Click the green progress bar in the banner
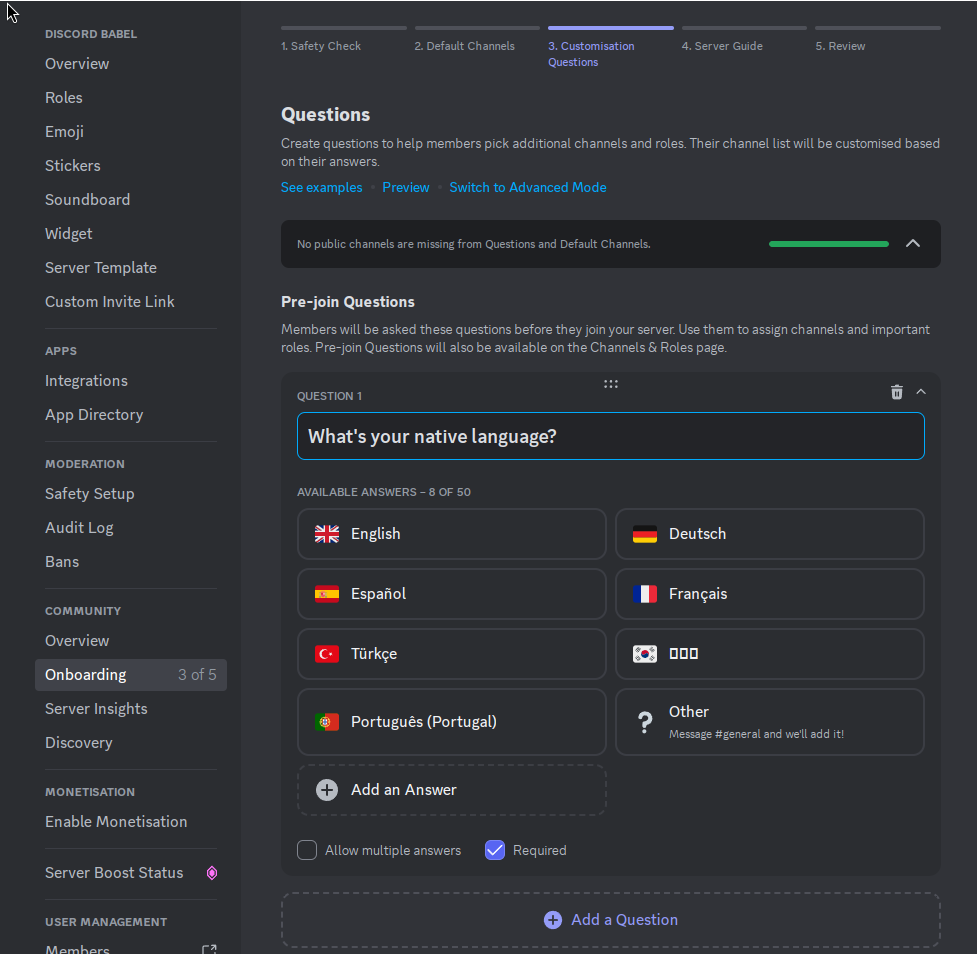Image resolution: width=977 pixels, height=954 pixels. [828, 243]
